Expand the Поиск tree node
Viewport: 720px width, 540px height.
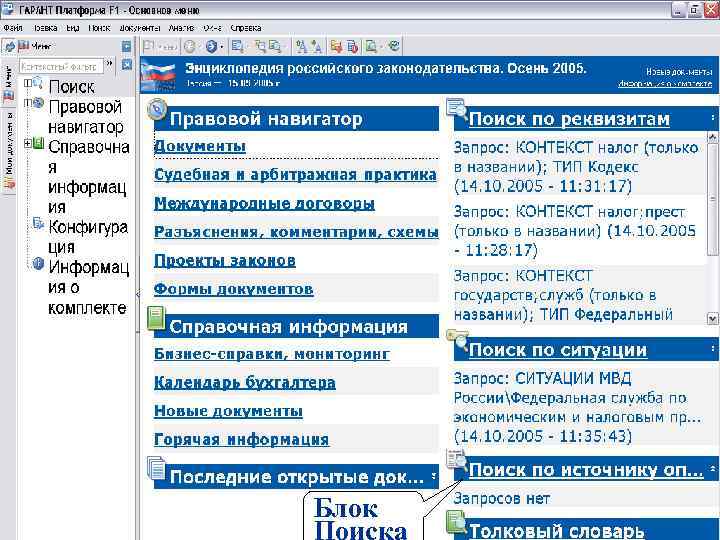click(x=28, y=83)
